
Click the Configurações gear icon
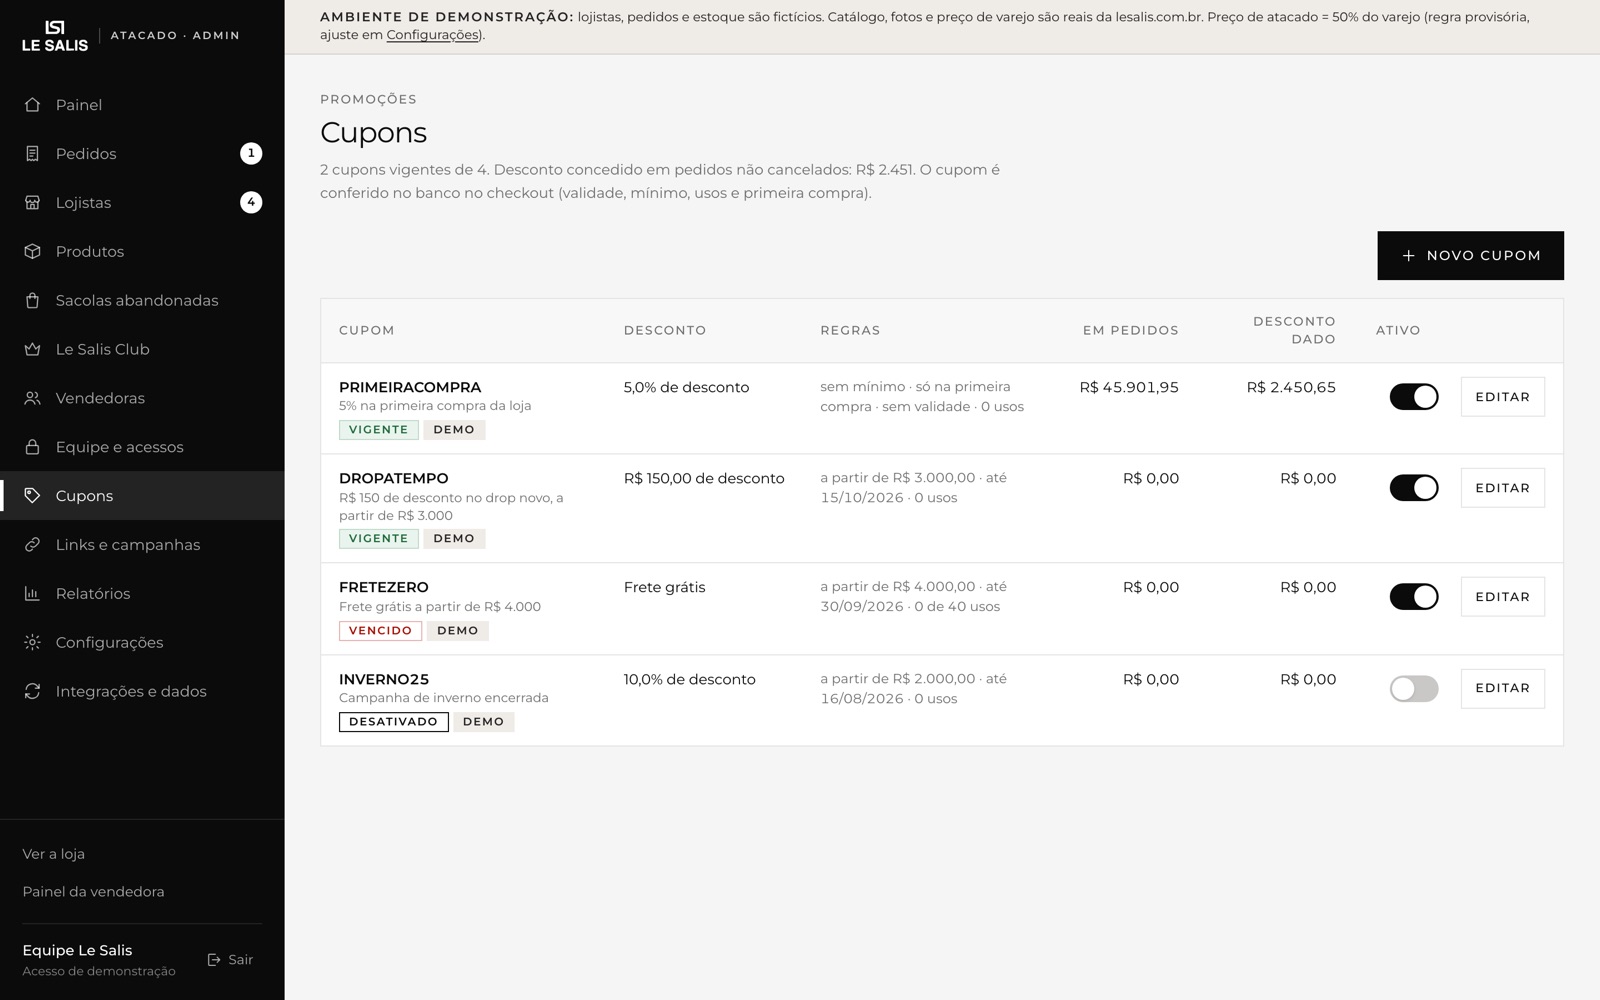pos(32,643)
